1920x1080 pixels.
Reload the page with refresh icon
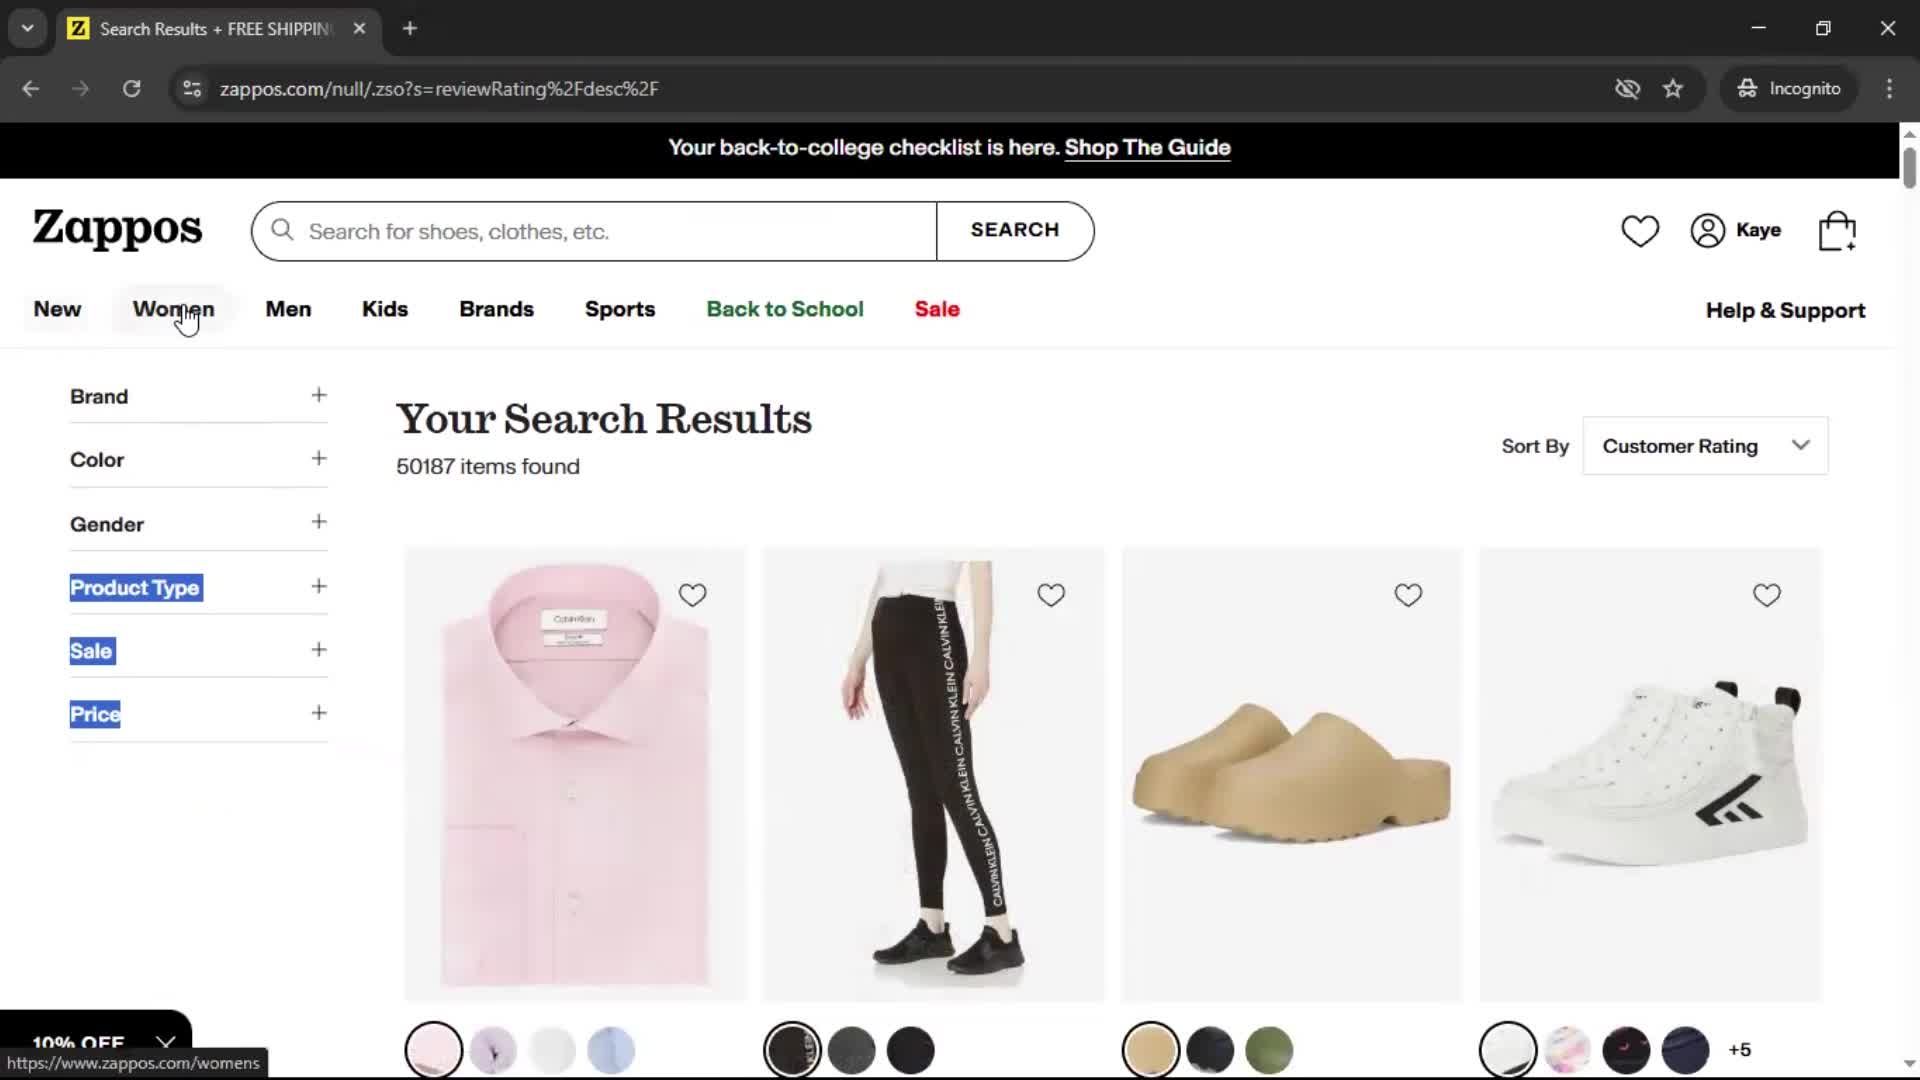(x=131, y=88)
